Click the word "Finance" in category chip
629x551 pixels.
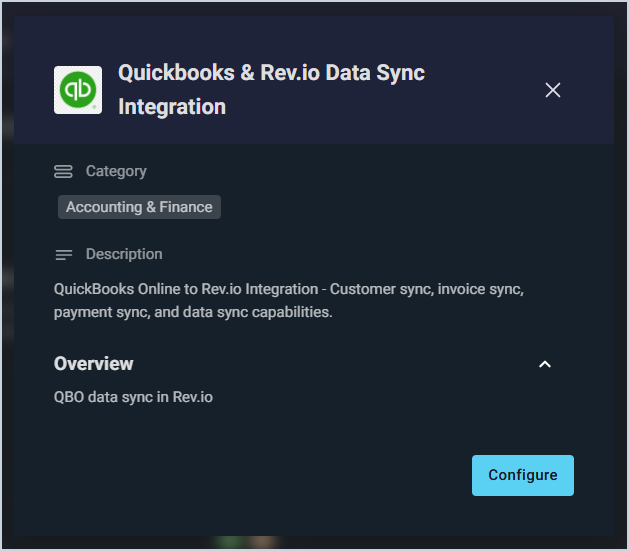(186, 207)
